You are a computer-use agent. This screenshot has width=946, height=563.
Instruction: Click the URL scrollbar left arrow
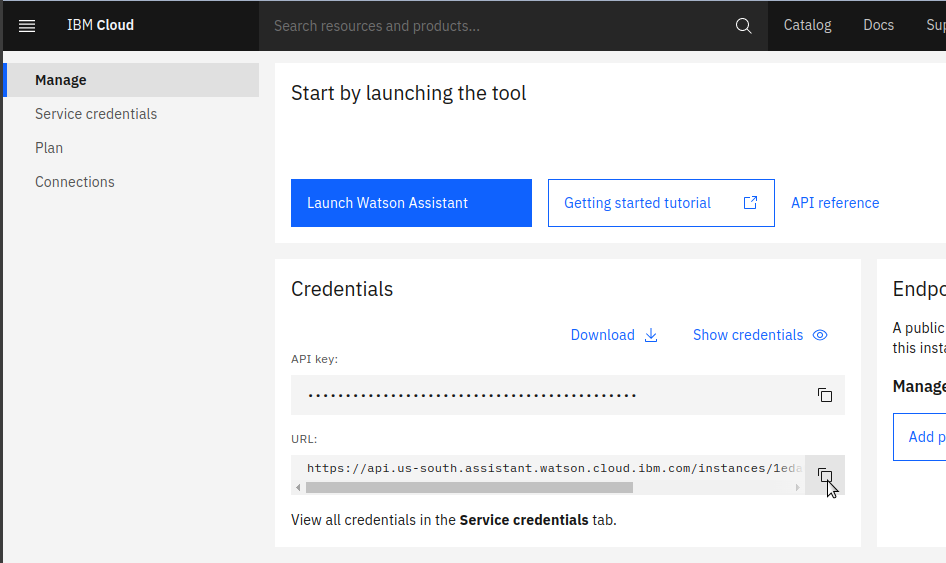pos(298,488)
